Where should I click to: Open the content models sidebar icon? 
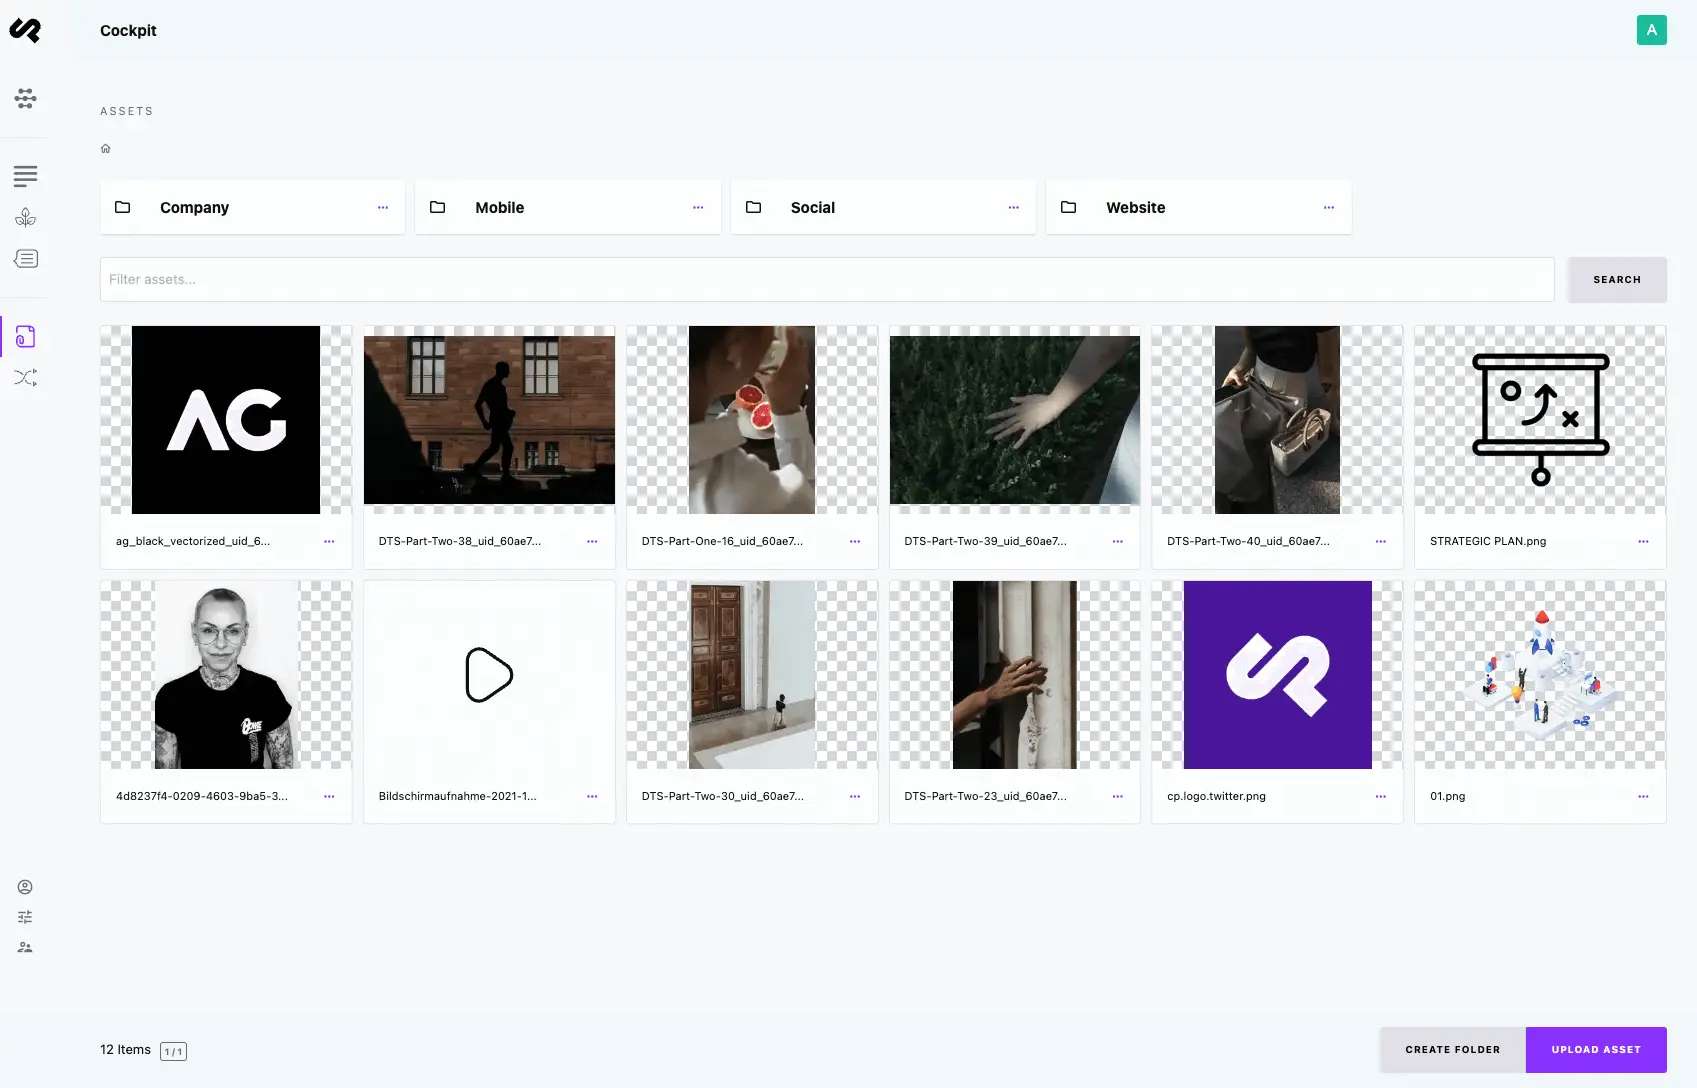click(x=26, y=98)
